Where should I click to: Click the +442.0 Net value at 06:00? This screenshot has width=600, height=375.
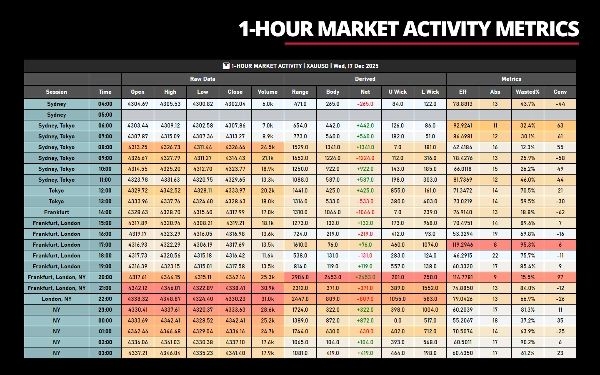pyautogui.click(x=365, y=126)
